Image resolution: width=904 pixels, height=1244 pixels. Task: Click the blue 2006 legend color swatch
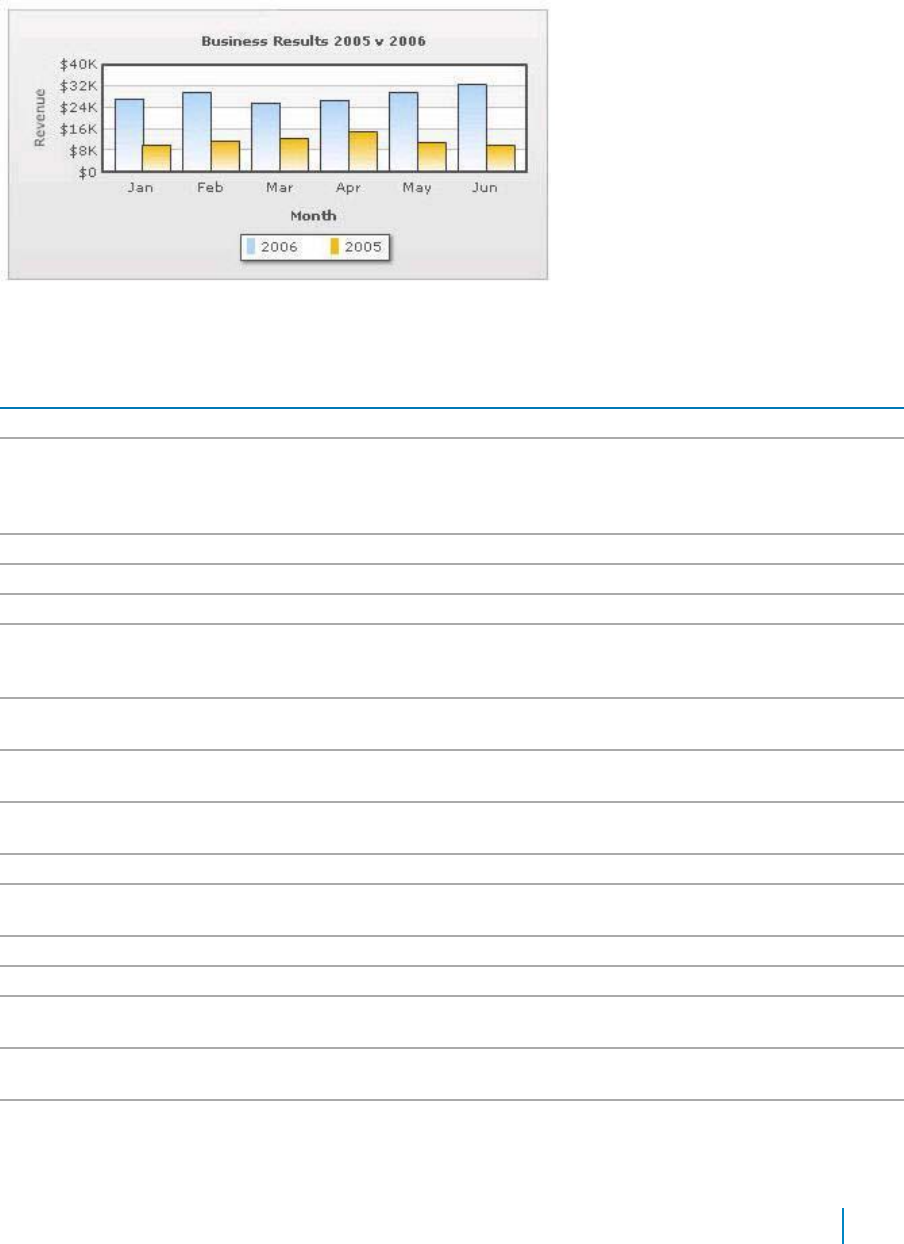coord(251,247)
